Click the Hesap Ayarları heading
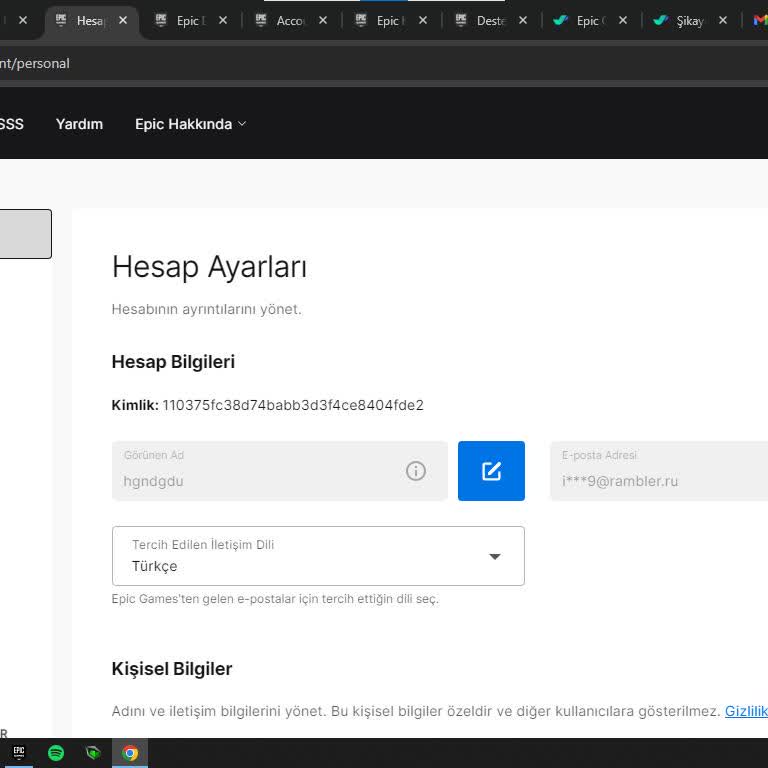The image size is (768, 768). coord(209,267)
